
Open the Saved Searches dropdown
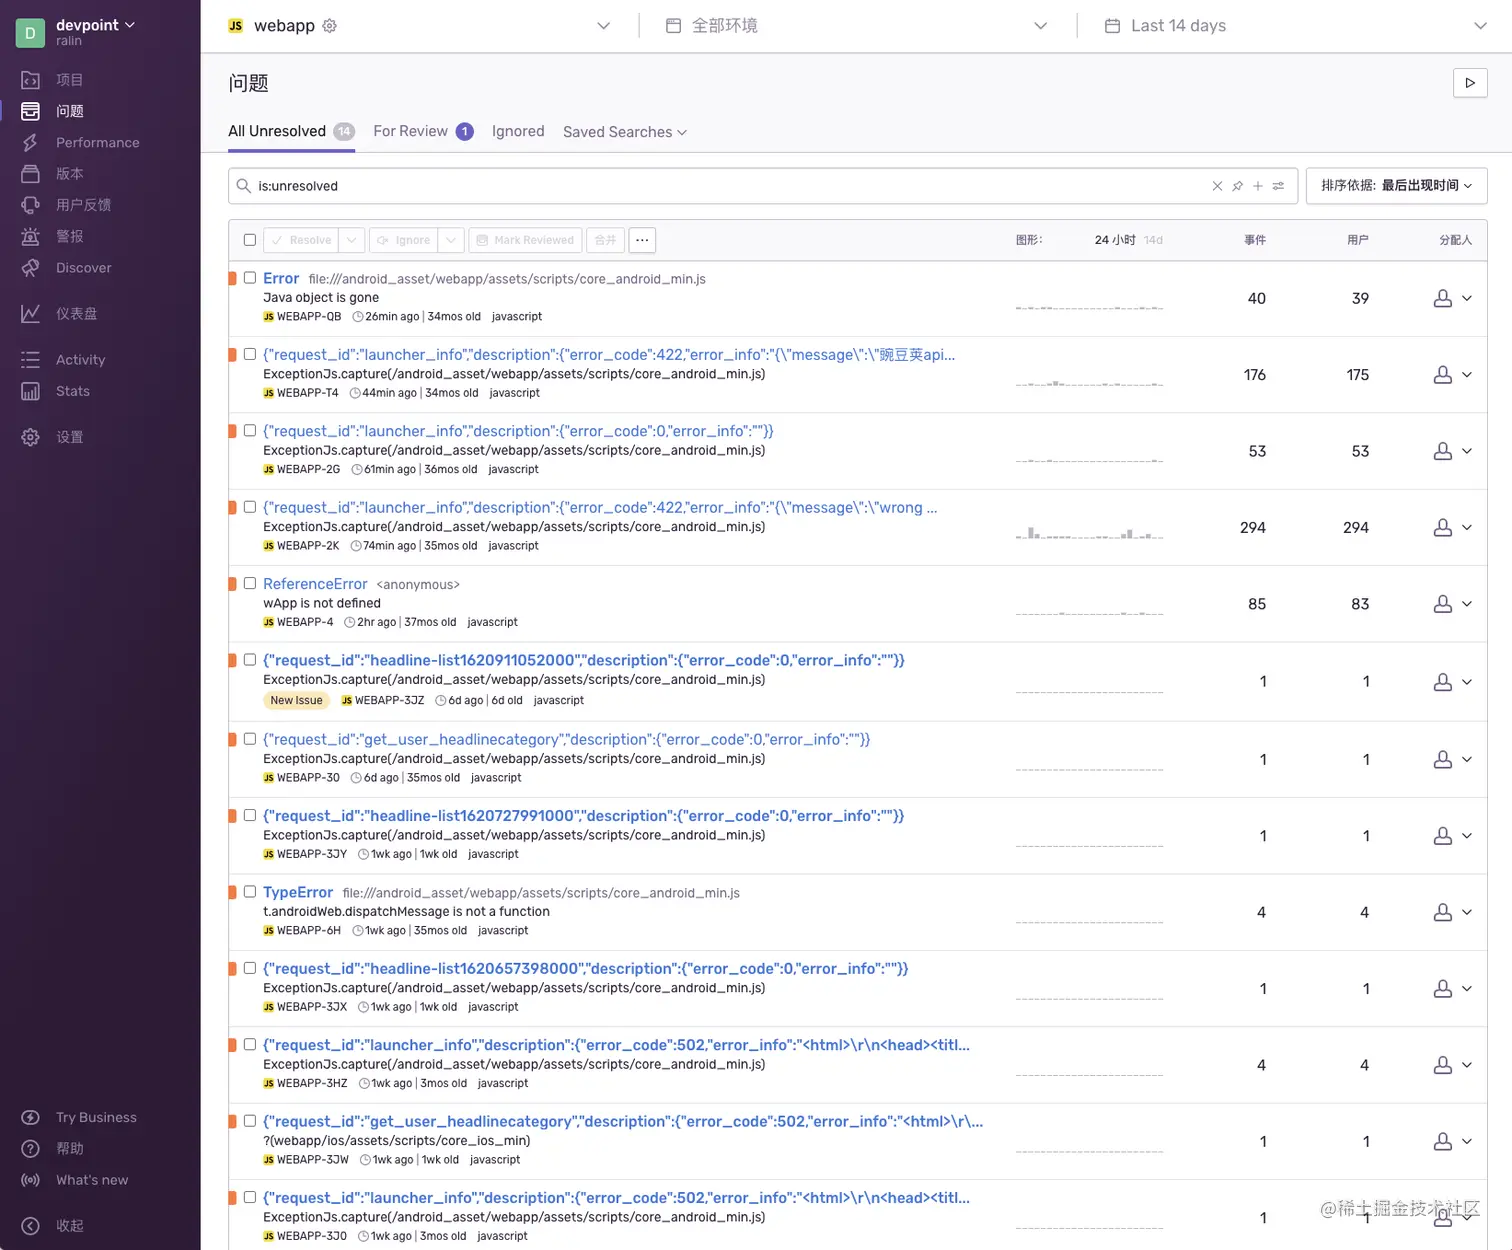(x=625, y=132)
